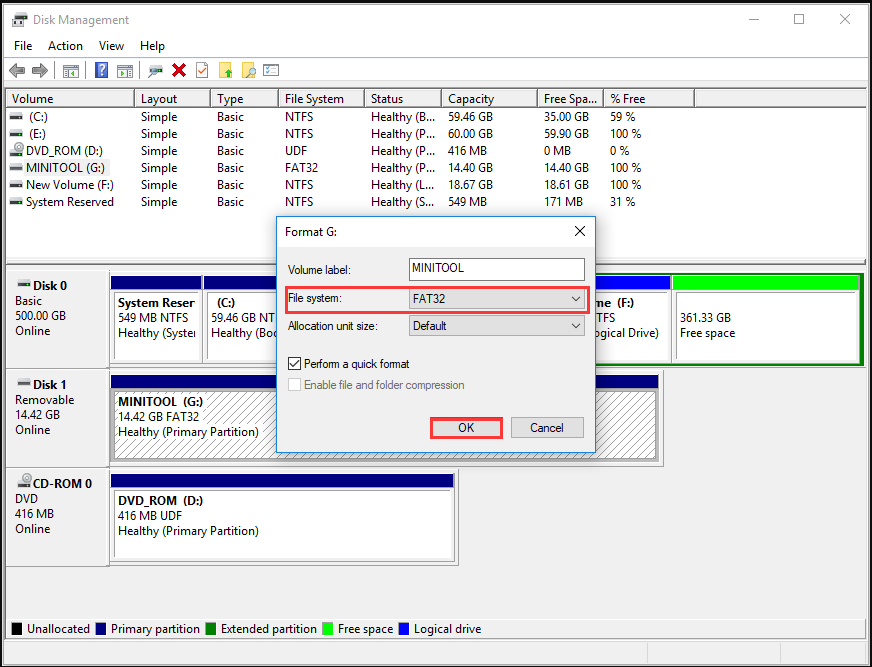The width and height of the screenshot is (872, 667).
Task: Sort by the Layout column header
Action: point(172,98)
